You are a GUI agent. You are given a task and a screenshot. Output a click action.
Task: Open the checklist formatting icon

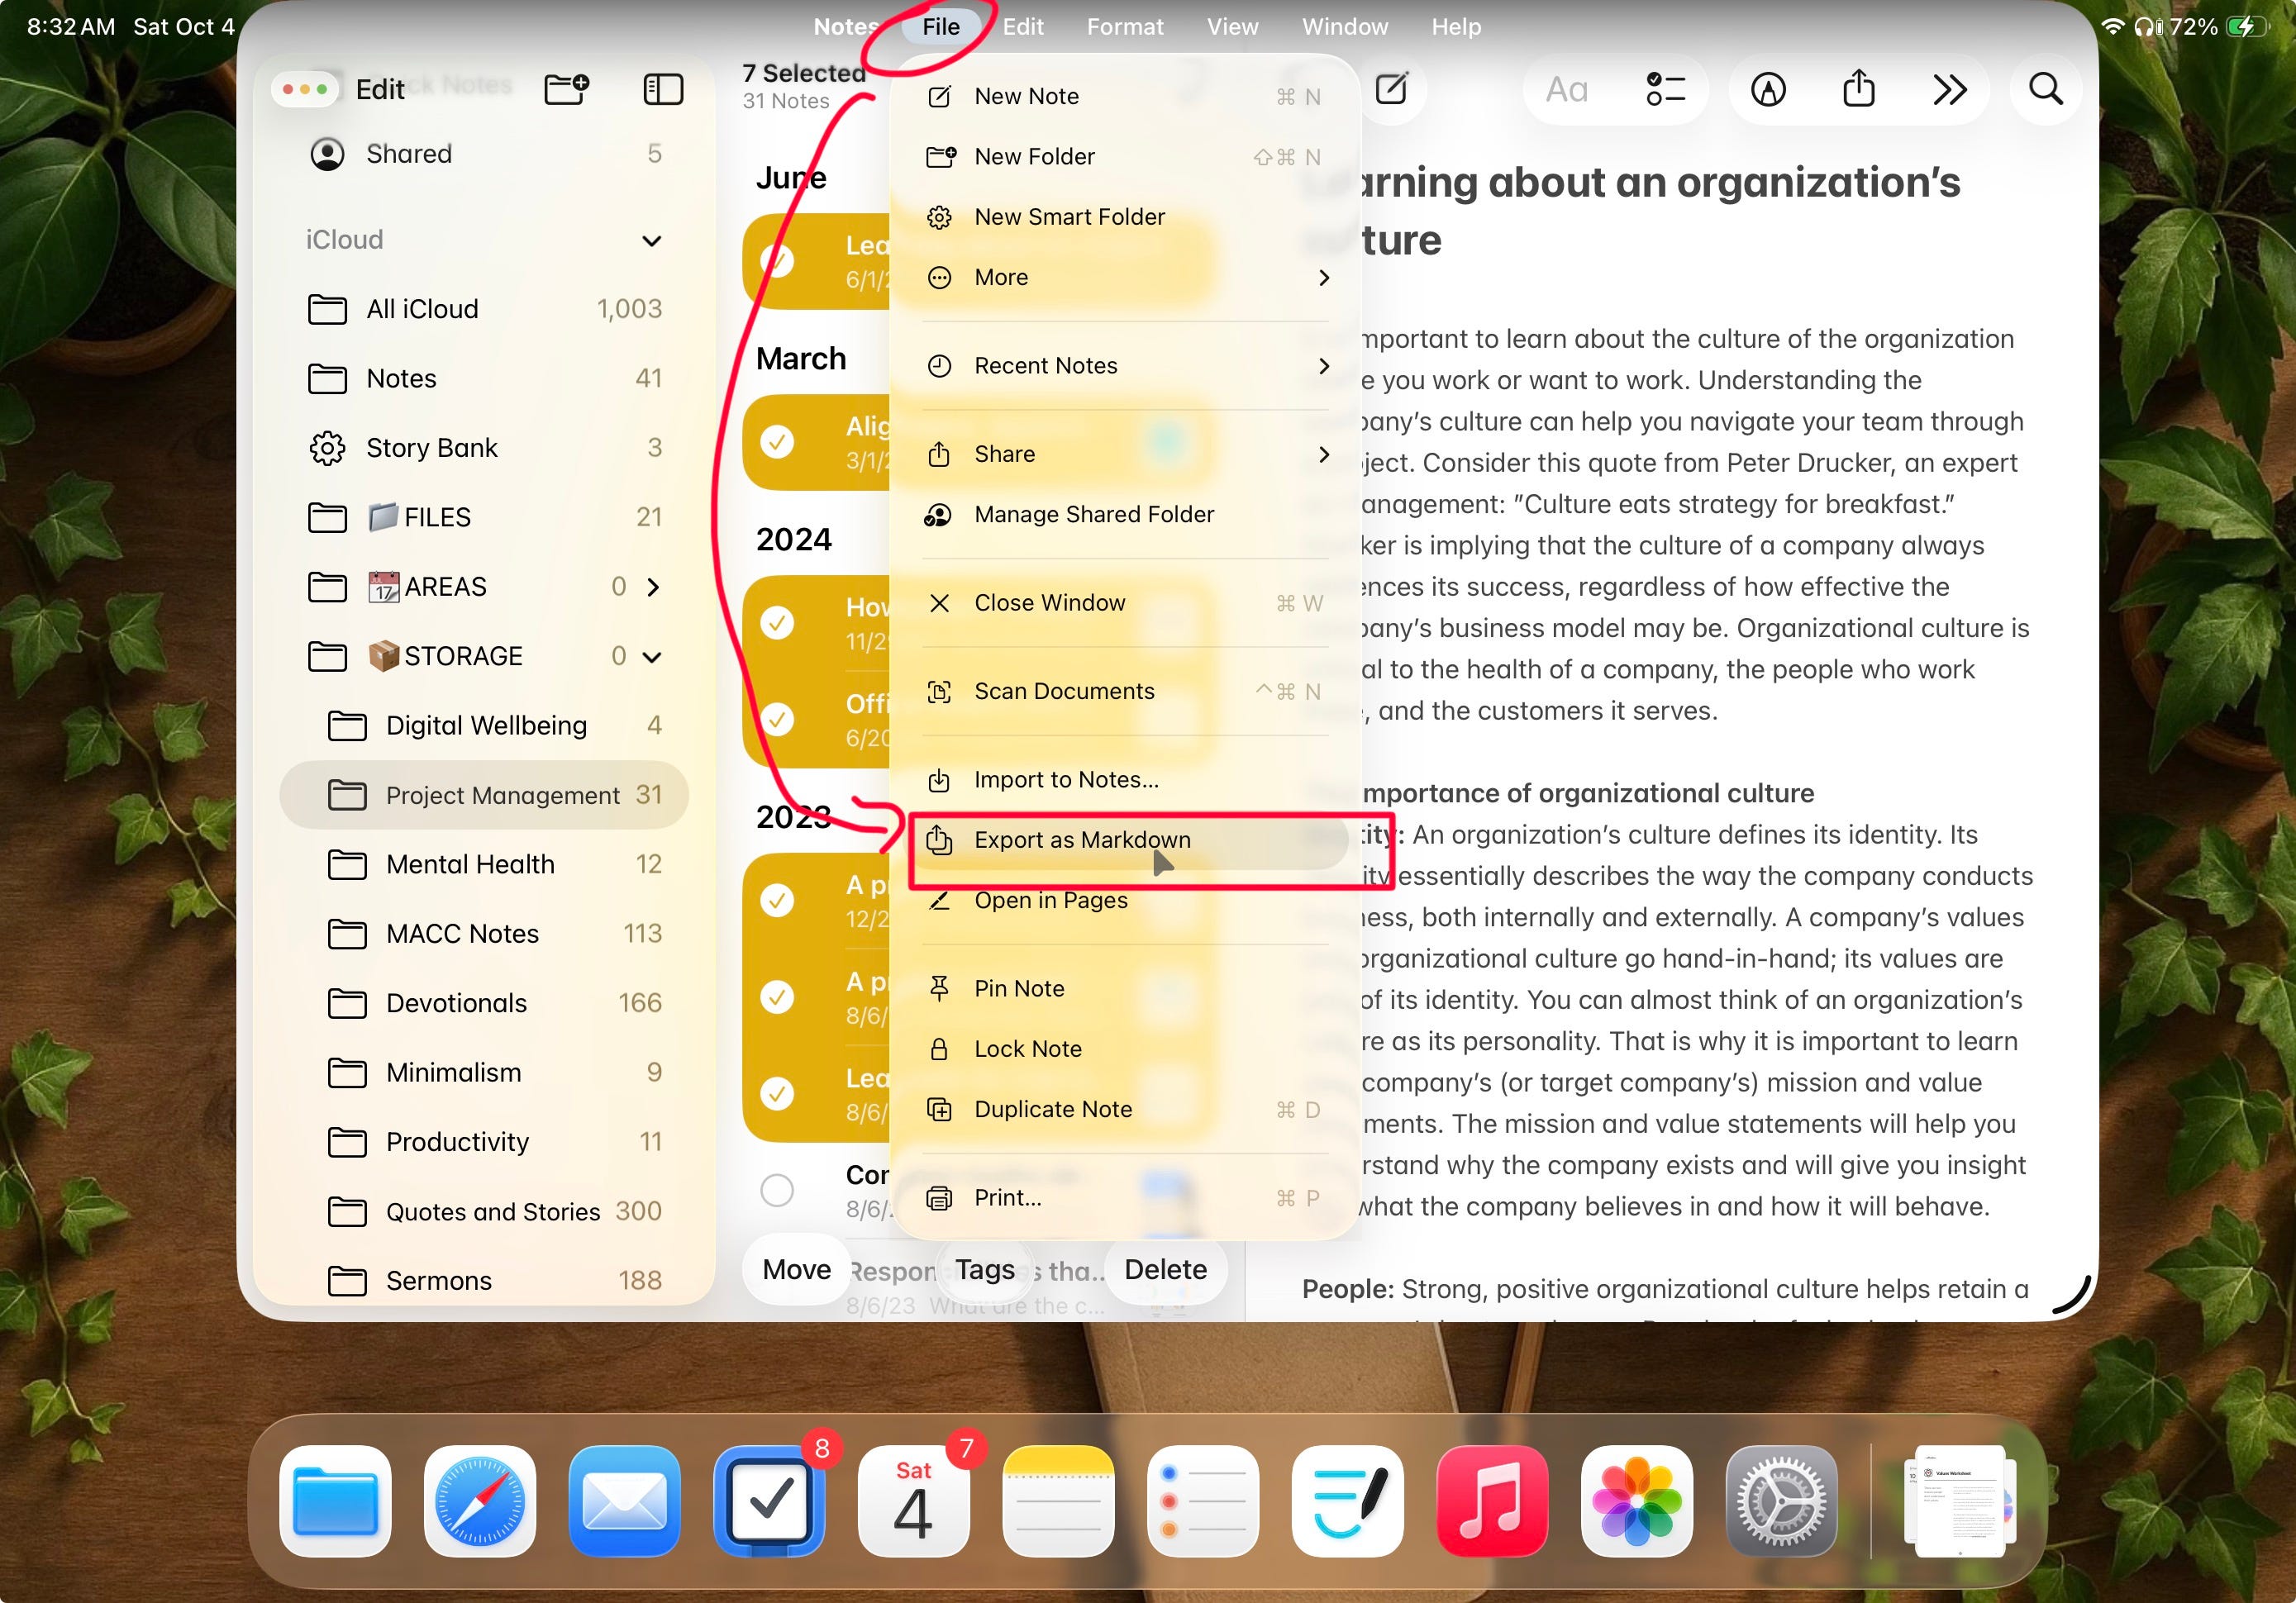[x=1665, y=89]
